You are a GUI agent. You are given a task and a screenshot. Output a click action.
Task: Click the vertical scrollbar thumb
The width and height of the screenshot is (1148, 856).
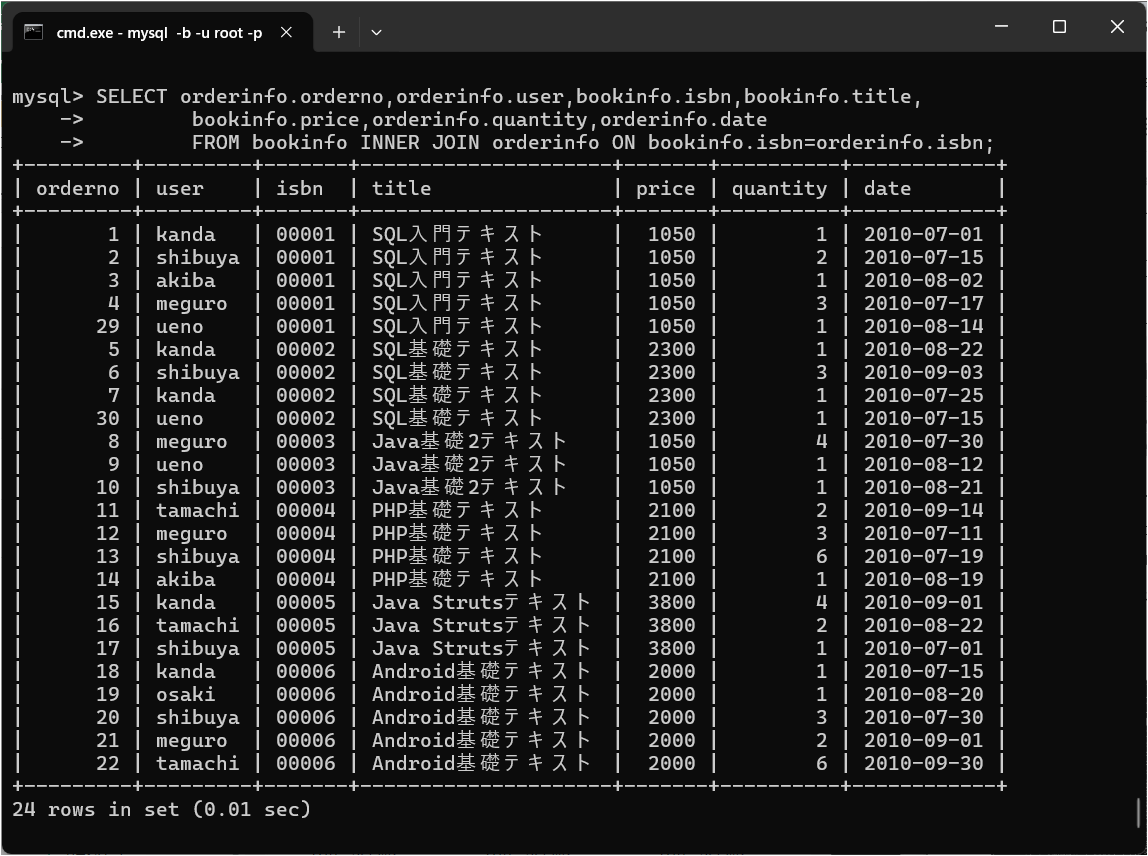(1139, 810)
